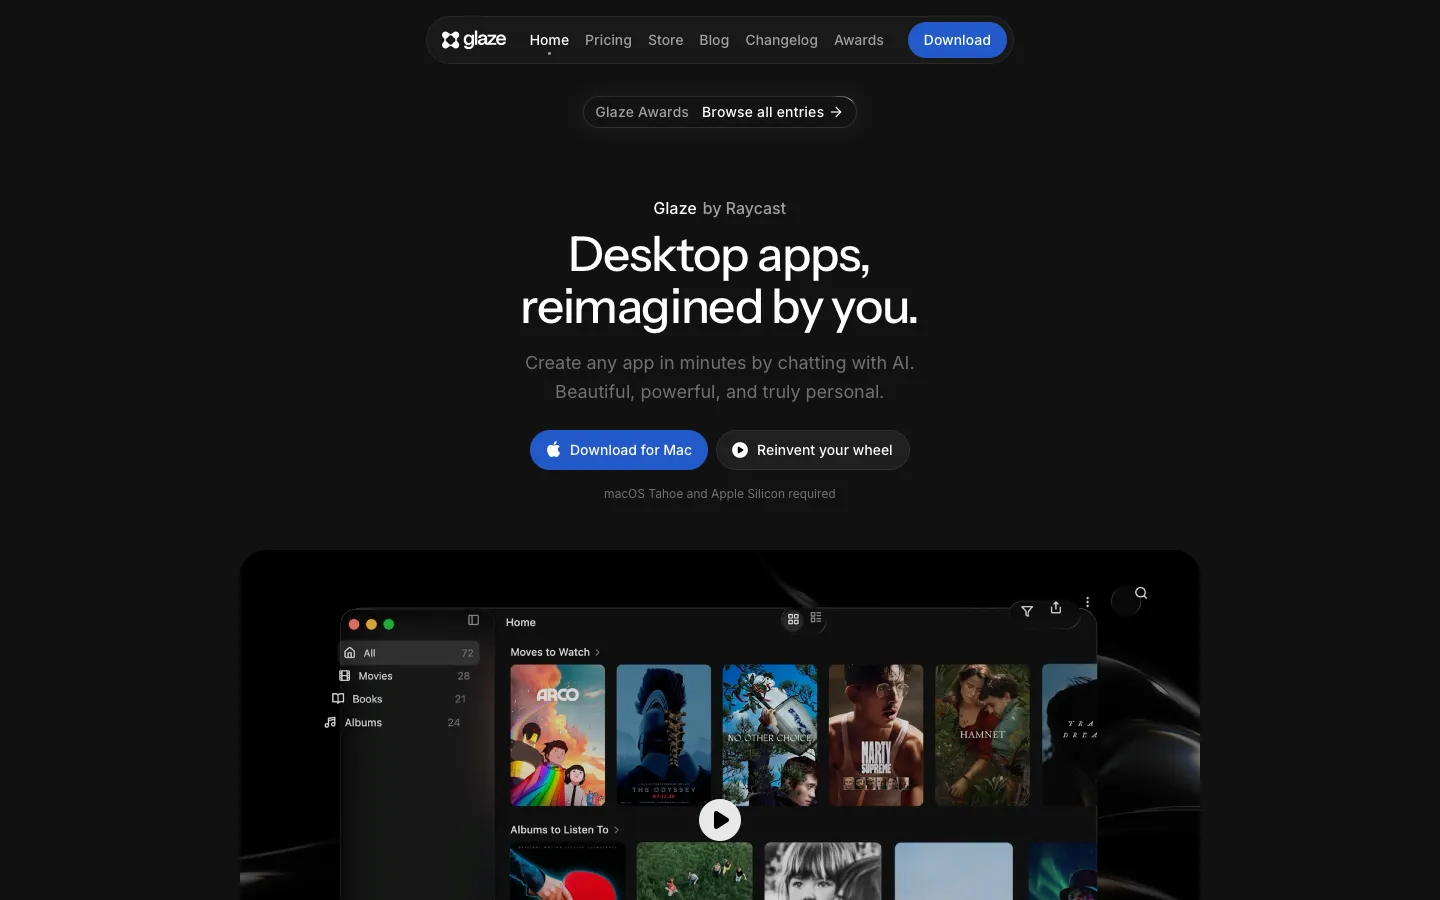
Task: Click the Reinvent your wheel button
Action: point(813,450)
